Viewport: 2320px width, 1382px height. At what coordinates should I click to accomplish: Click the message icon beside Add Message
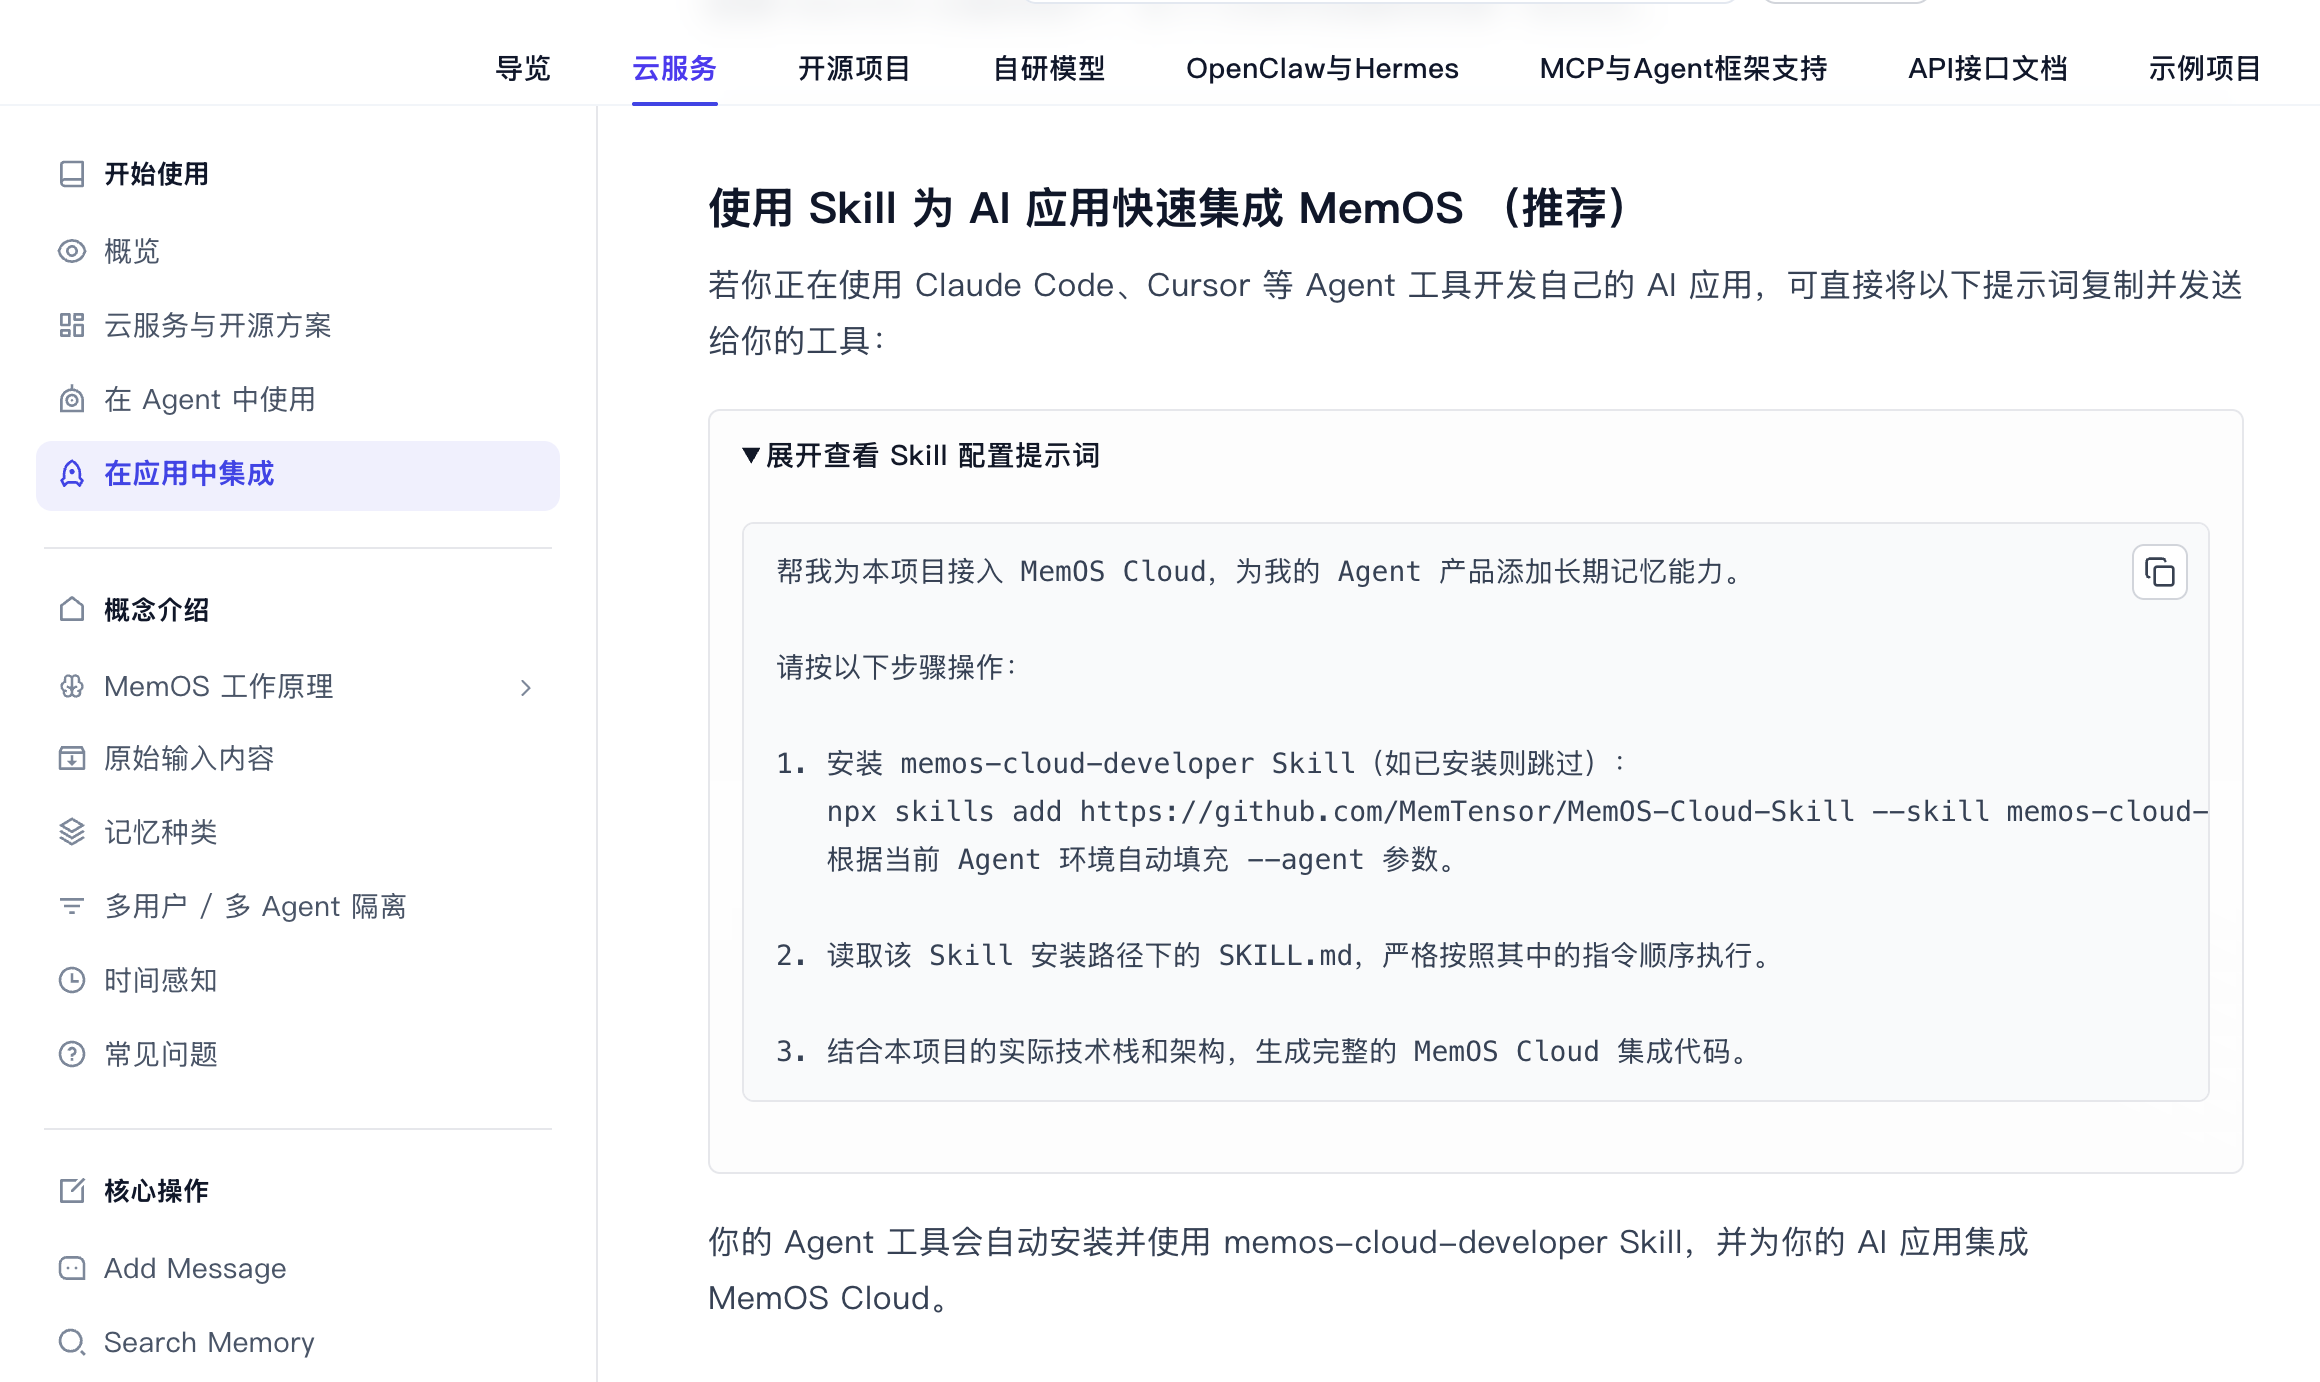[72, 1268]
